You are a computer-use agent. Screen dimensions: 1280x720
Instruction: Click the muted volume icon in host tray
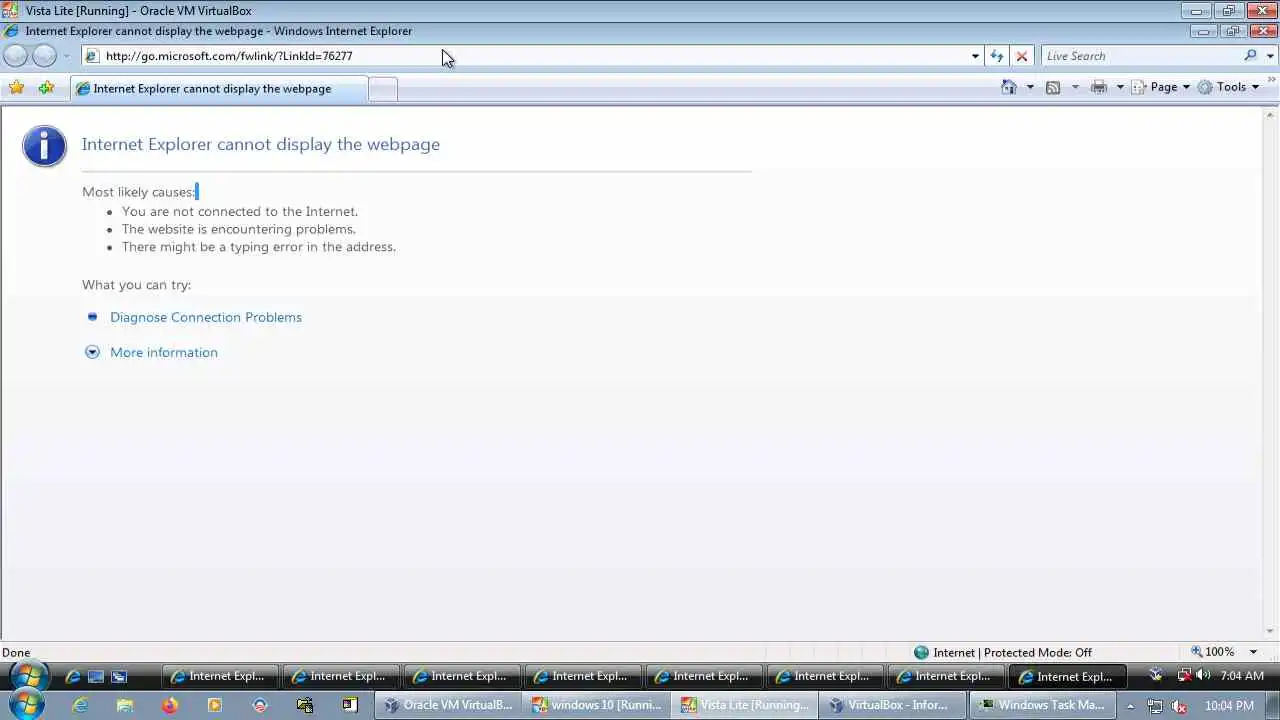pyautogui.click(x=1179, y=706)
